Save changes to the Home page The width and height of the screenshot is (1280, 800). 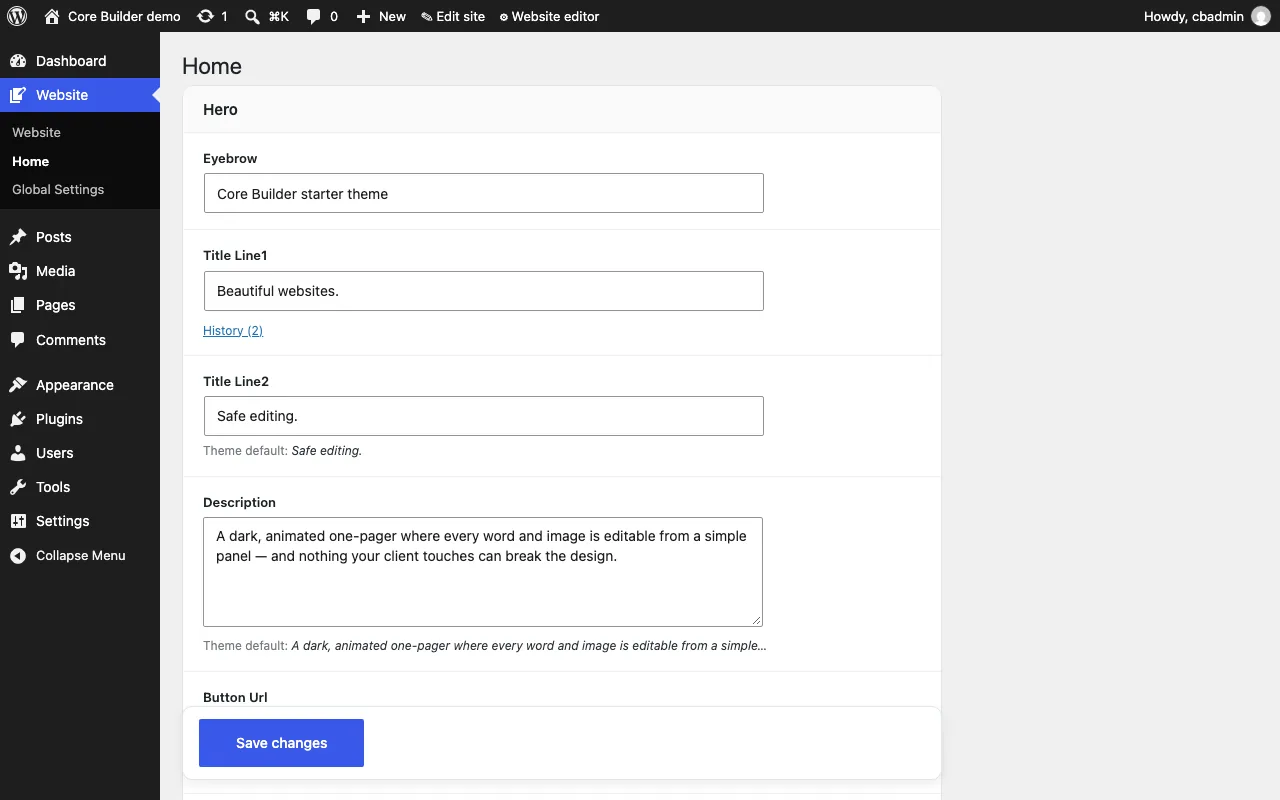click(281, 743)
